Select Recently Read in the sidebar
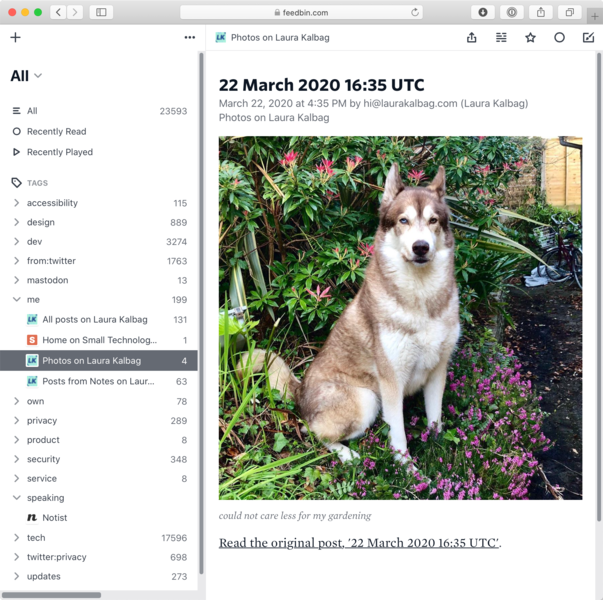Screen dimensions: 603x600 (56, 131)
